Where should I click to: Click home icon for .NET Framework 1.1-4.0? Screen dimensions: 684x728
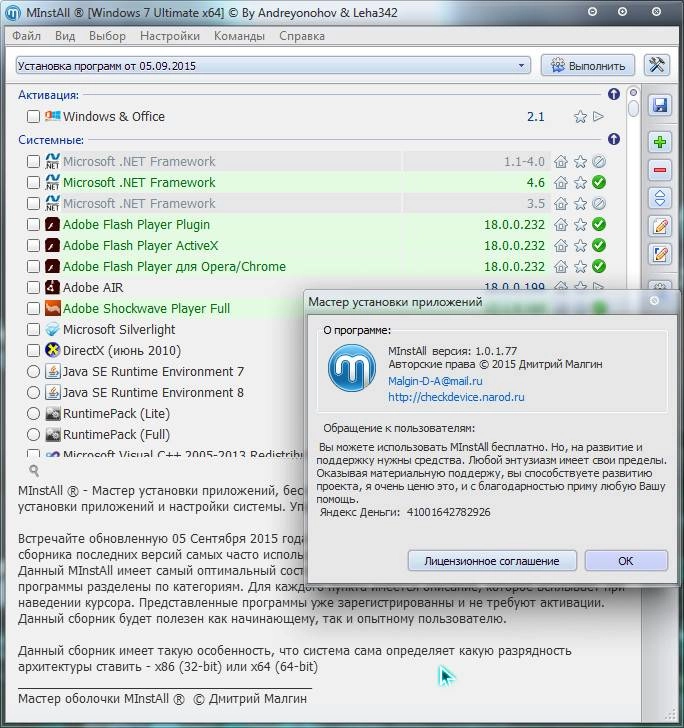(x=561, y=162)
